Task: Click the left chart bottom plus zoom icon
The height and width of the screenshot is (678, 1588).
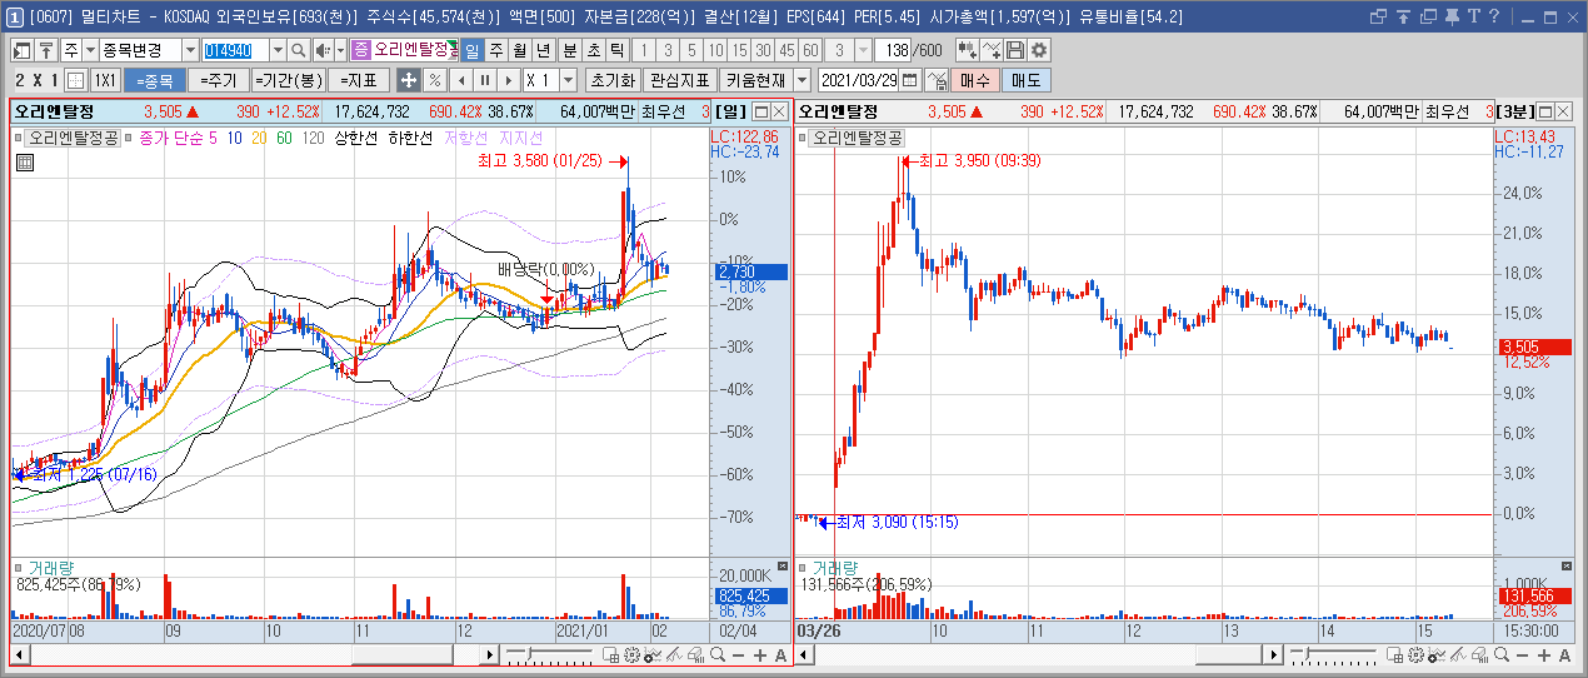Action: 760,655
